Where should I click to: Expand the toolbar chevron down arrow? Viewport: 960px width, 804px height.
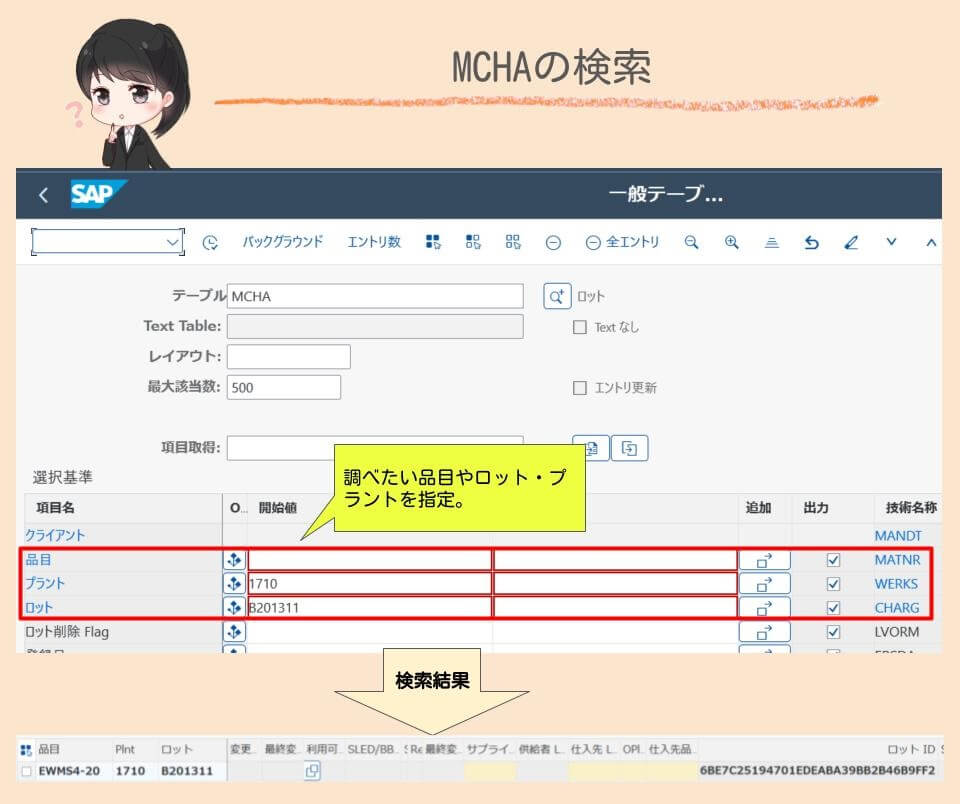click(x=892, y=242)
